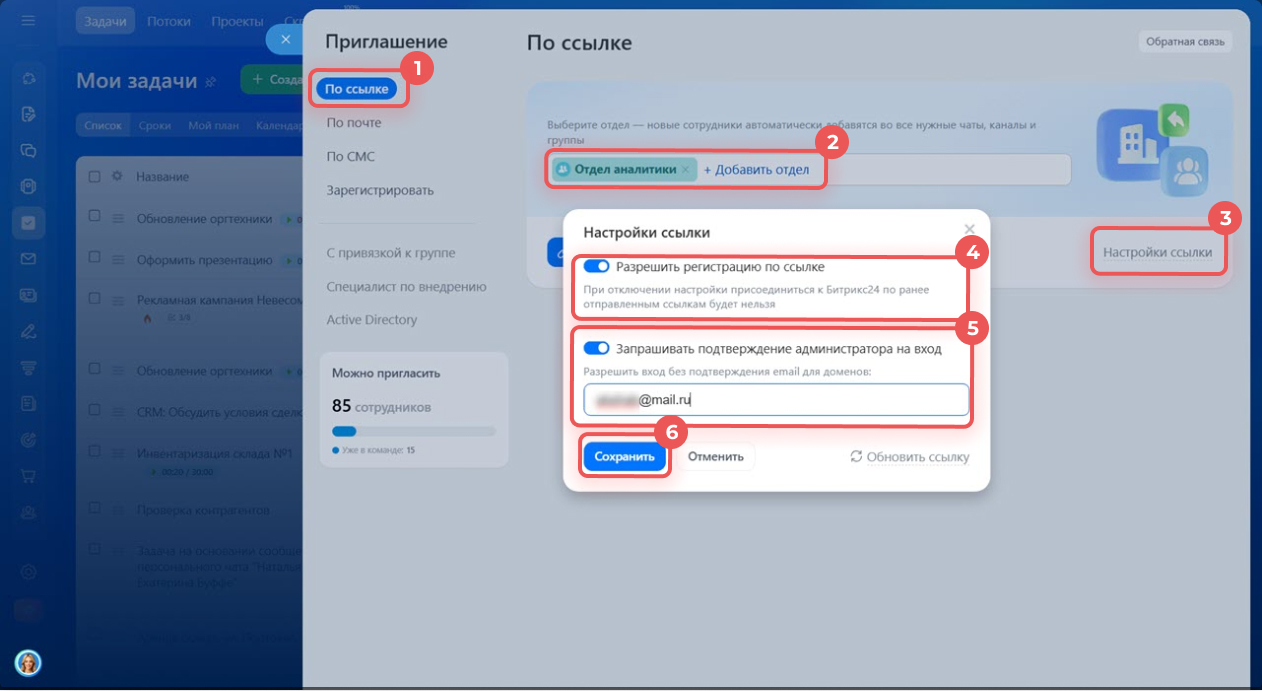1262x691 pixels.
Task: Click the gear icon in task list header
Action: (116, 177)
